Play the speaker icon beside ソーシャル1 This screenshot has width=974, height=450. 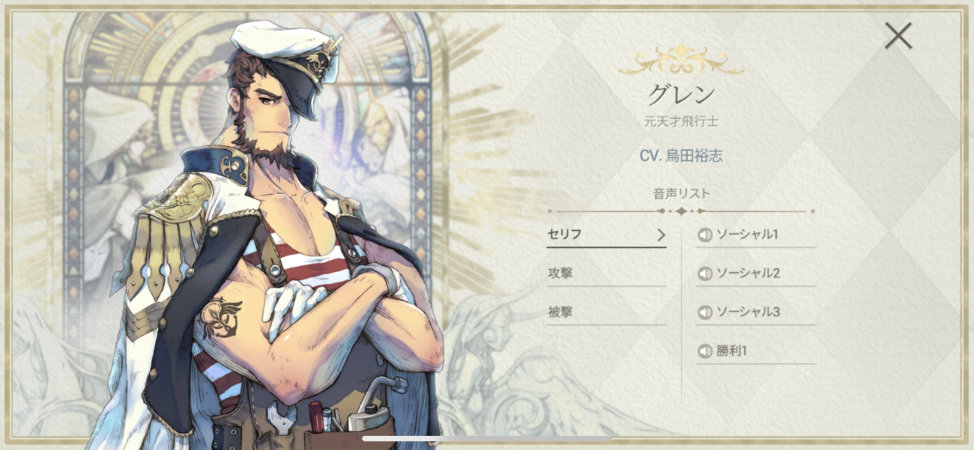(x=704, y=235)
